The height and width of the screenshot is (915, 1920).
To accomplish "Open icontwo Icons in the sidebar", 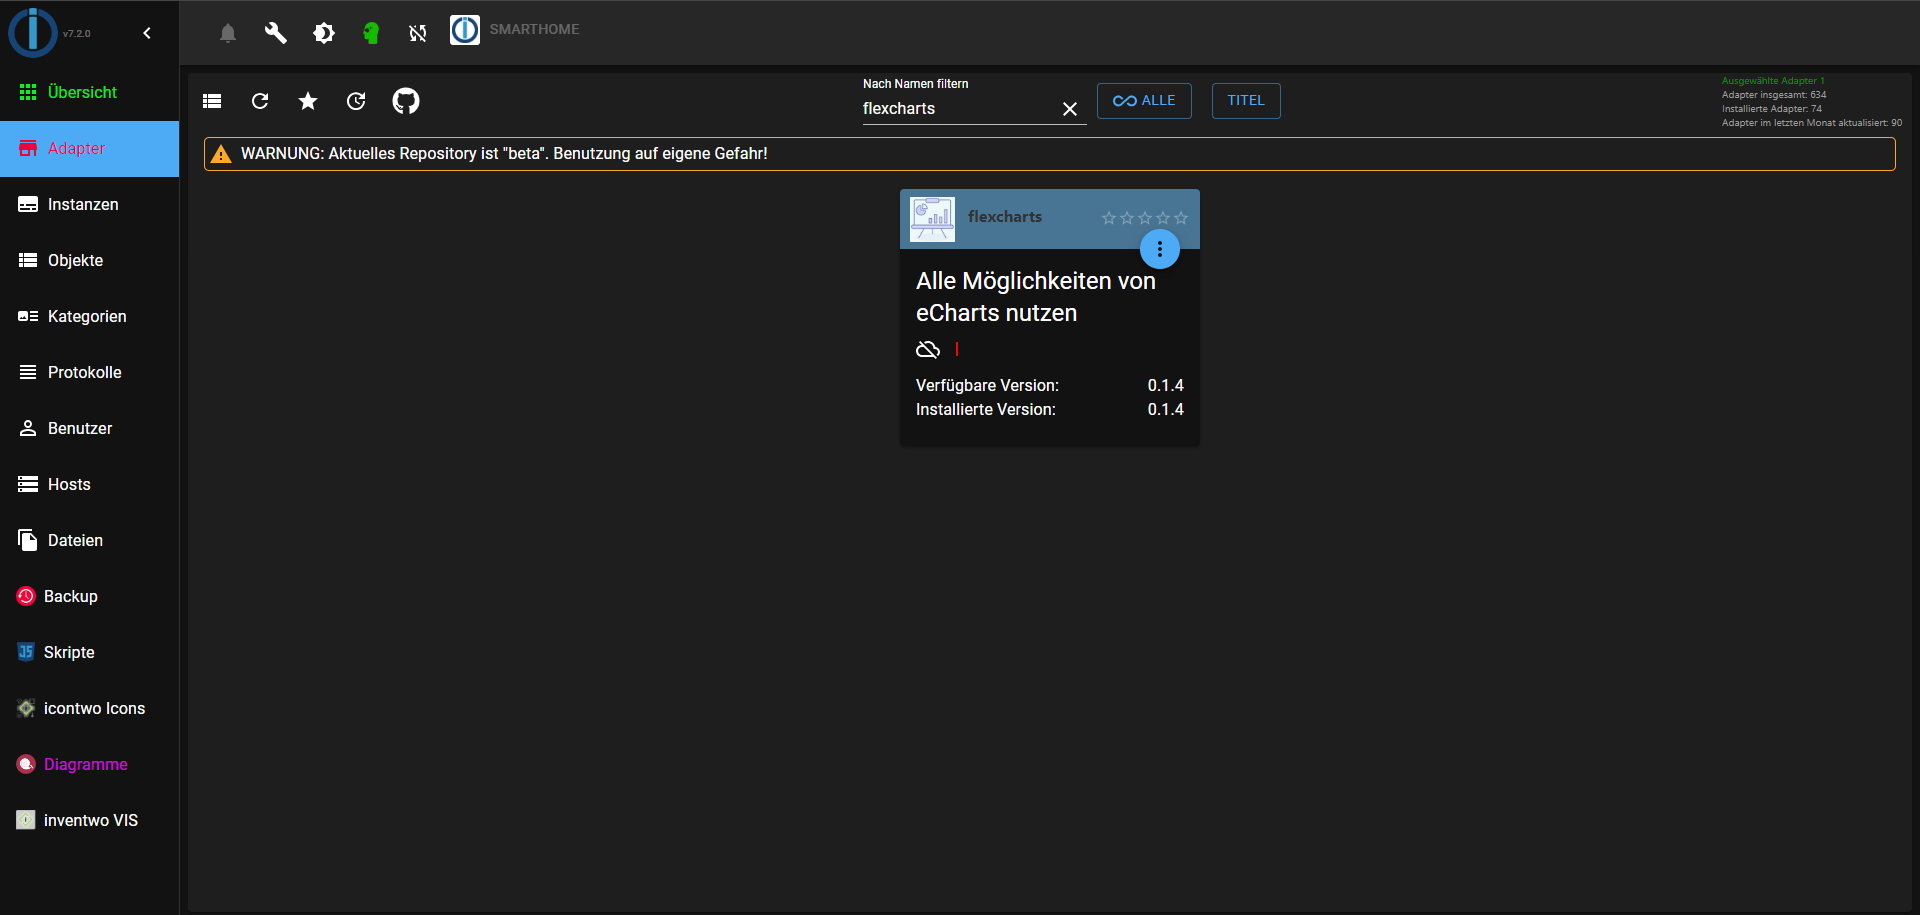I will 89,708.
